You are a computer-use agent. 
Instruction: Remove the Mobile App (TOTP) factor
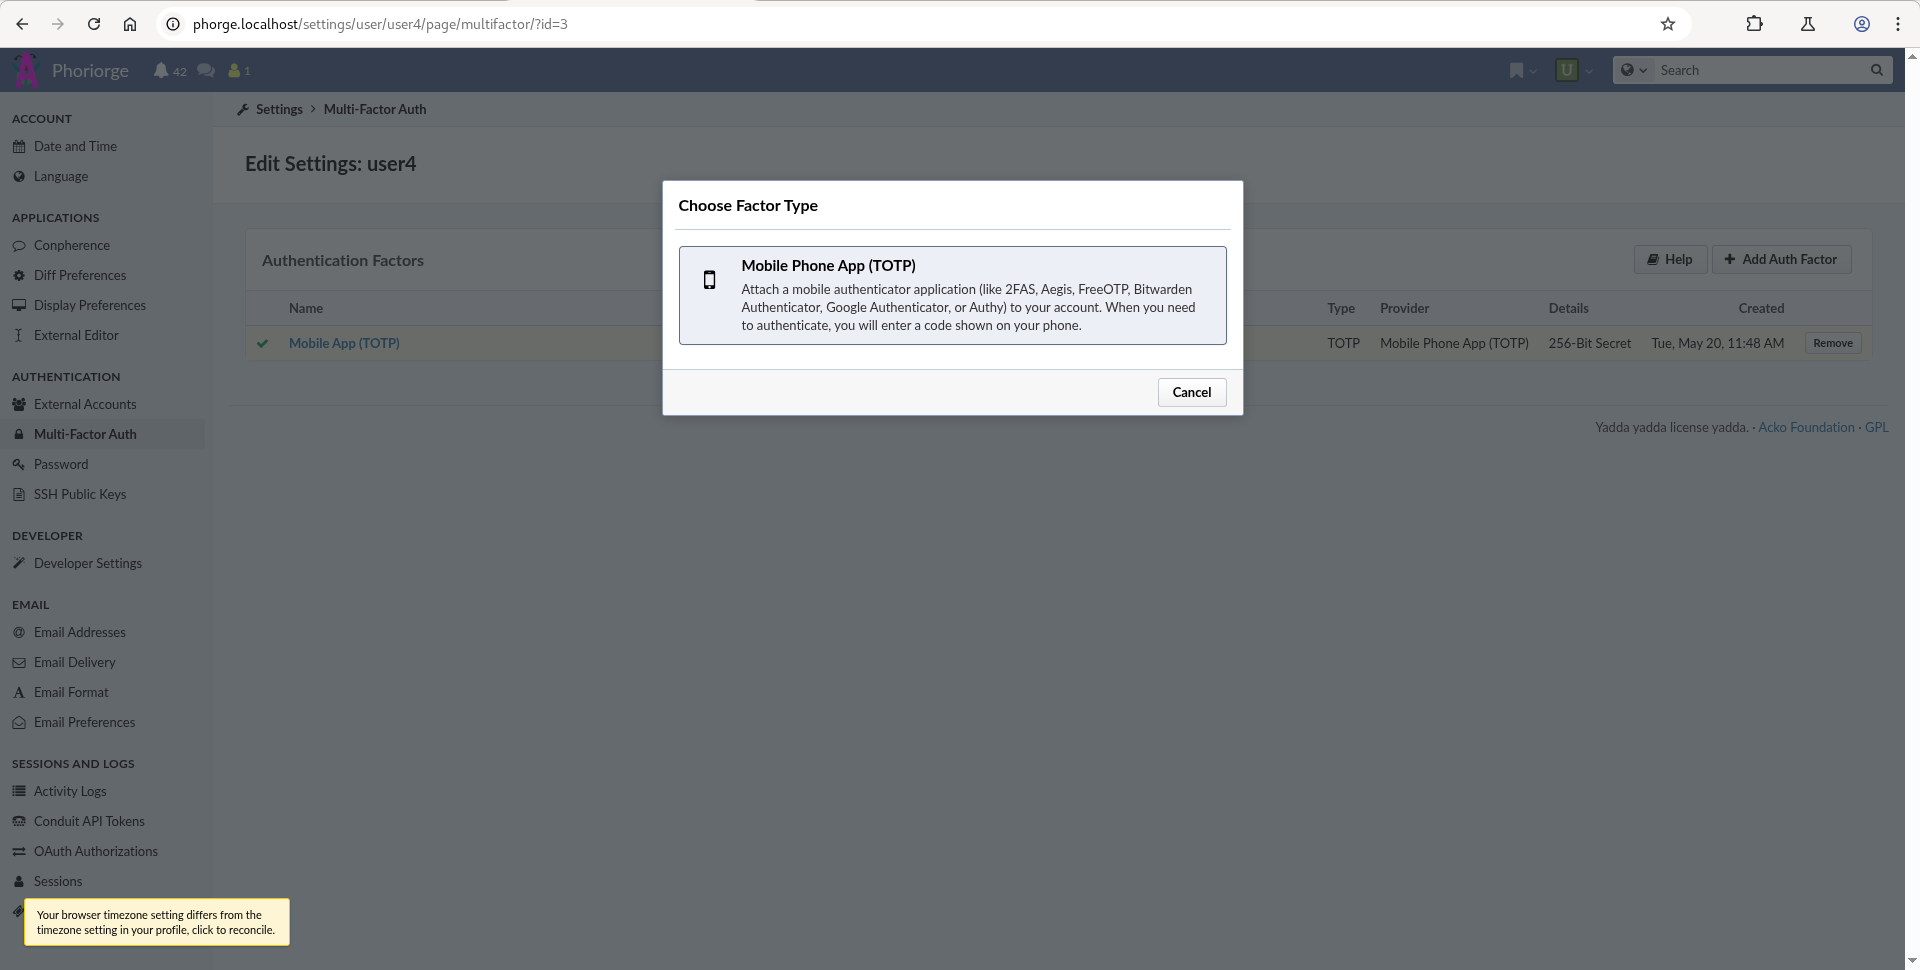pos(1832,343)
